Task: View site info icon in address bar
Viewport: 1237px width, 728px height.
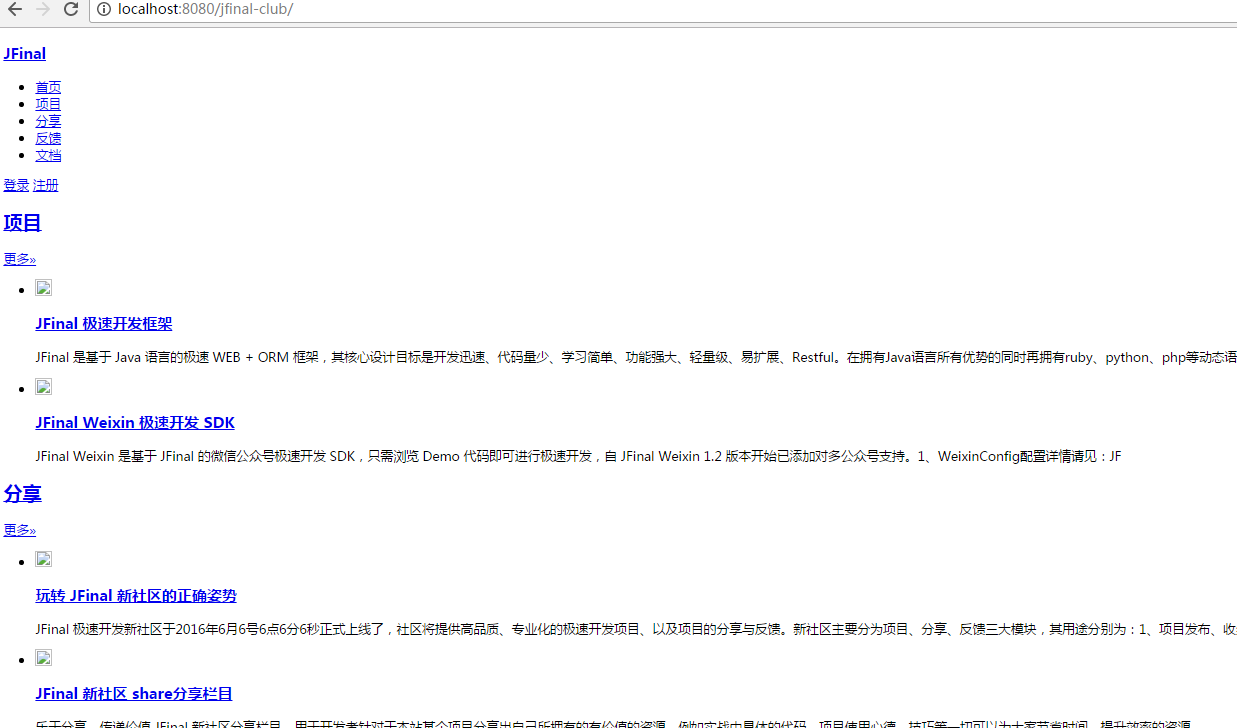Action: [x=103, y=10]
